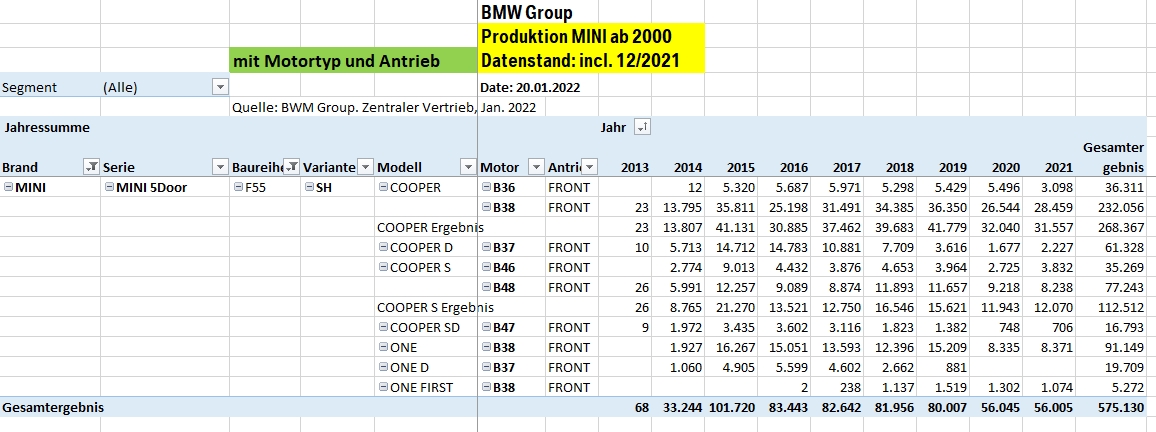
Task: Open the Segment (Alle) filter dropdown
Action: tap(220, 87)
